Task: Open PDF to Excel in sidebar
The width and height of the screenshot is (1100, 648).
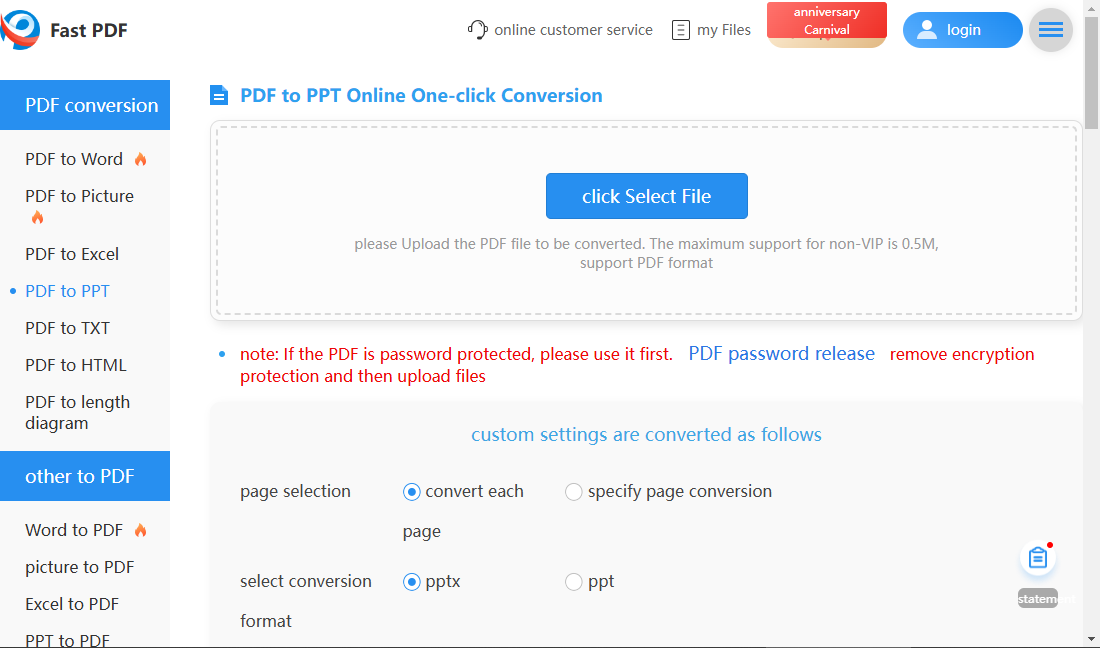Action: 72,254
